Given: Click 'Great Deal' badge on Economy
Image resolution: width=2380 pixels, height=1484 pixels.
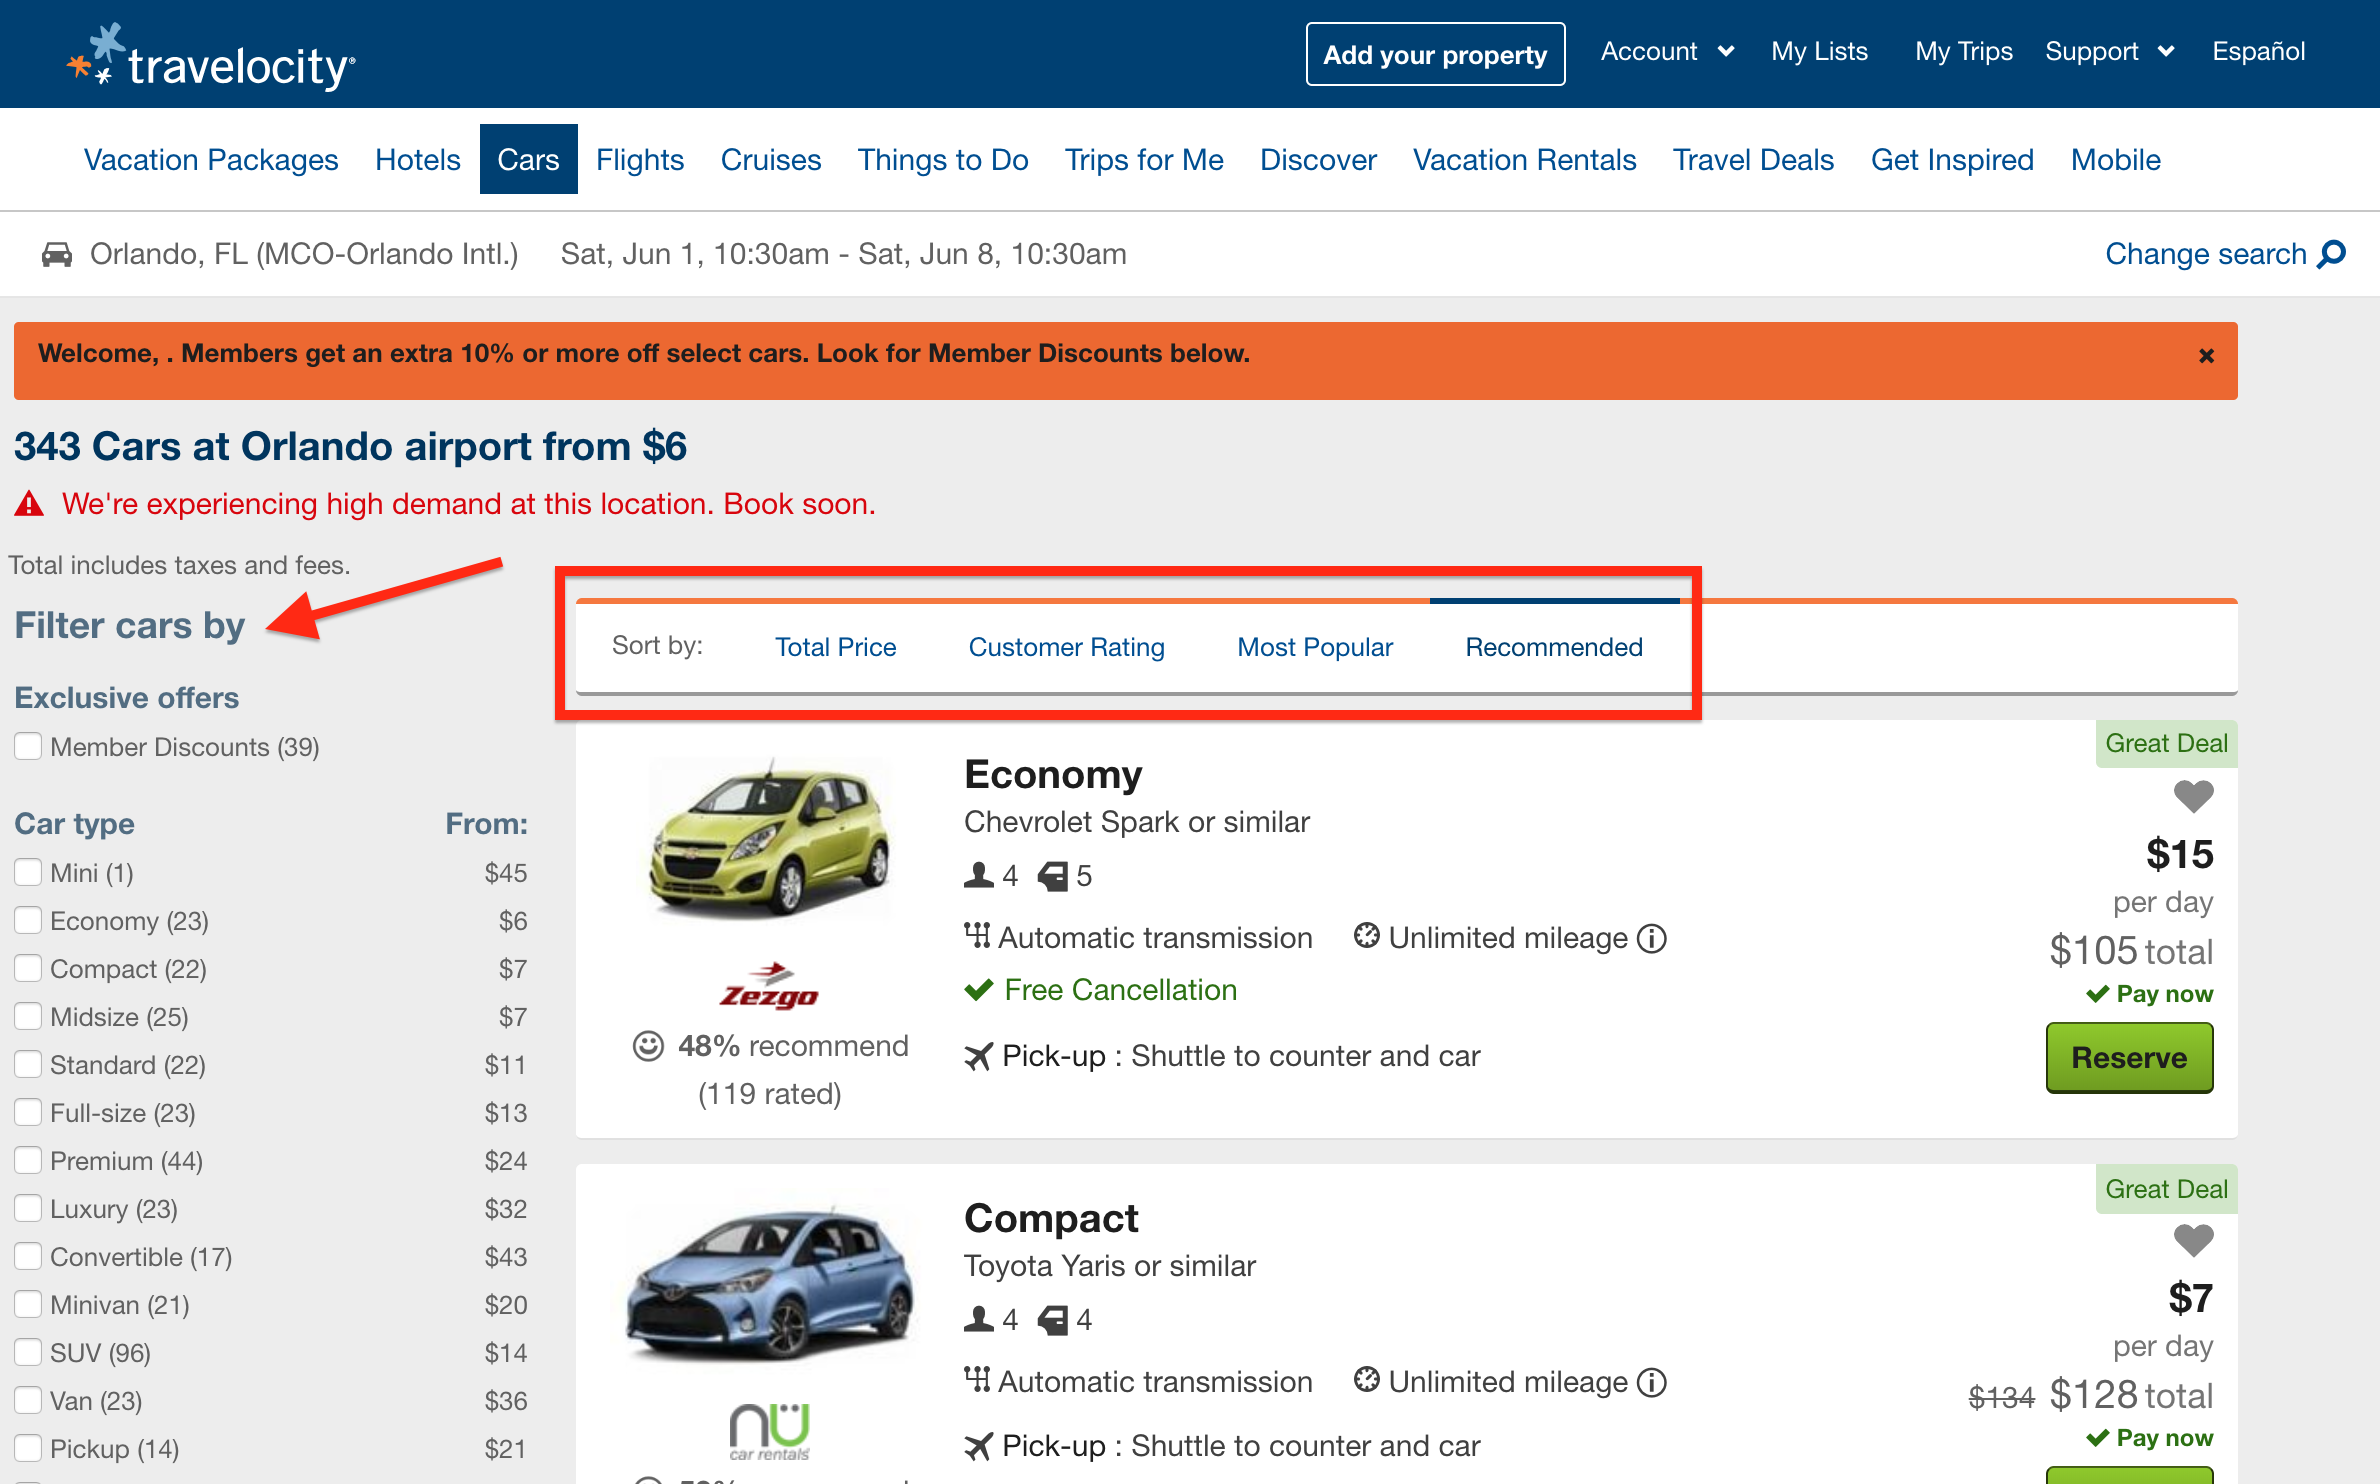Looking at the screenshot, I should coord(2166,743).
